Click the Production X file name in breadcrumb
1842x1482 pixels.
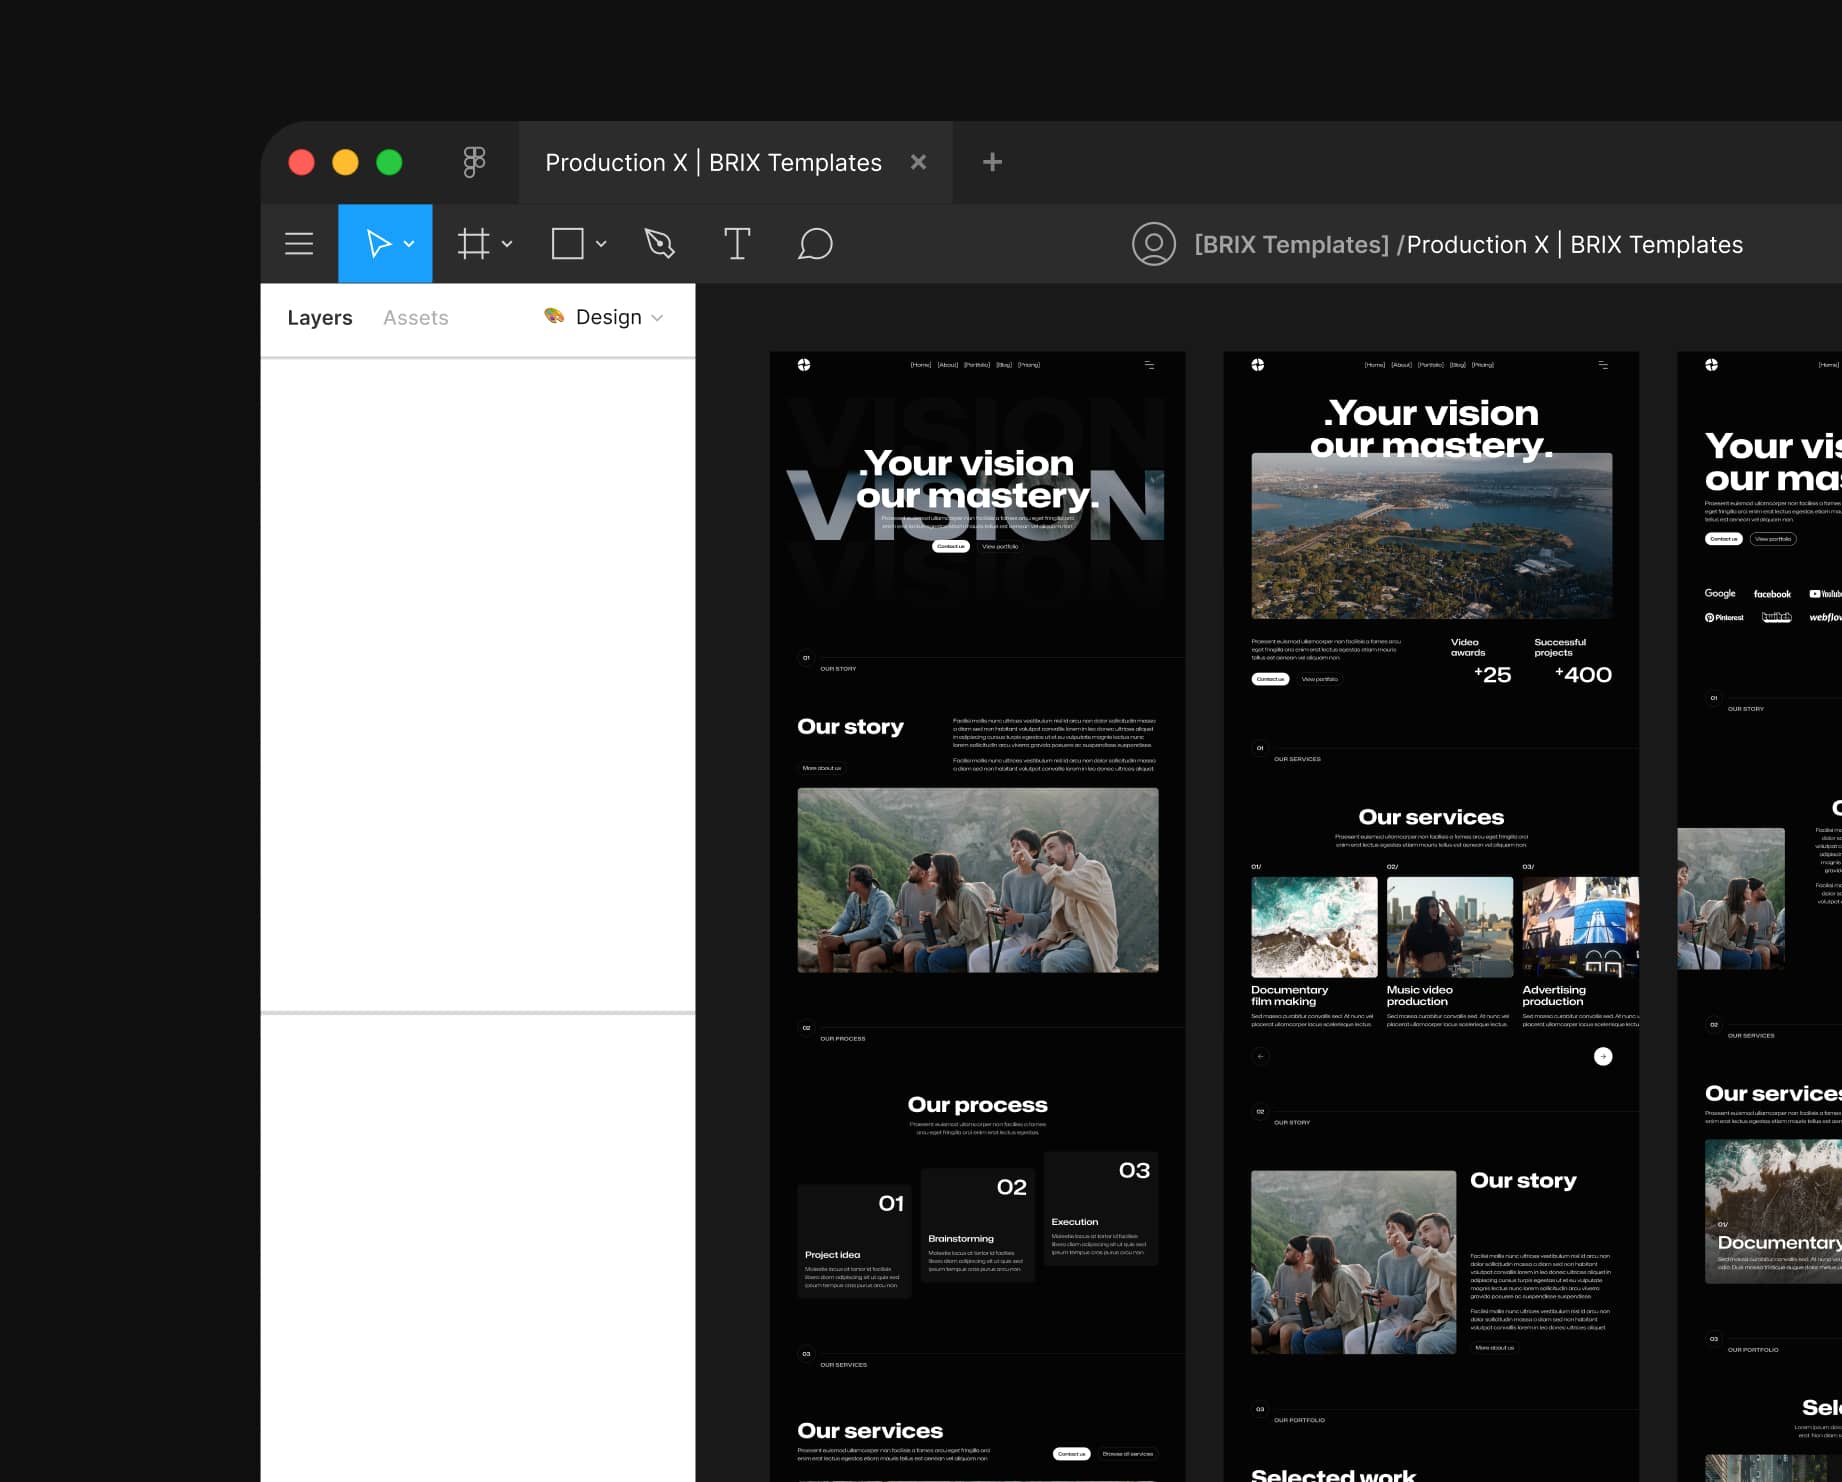tap(1575, 245)
